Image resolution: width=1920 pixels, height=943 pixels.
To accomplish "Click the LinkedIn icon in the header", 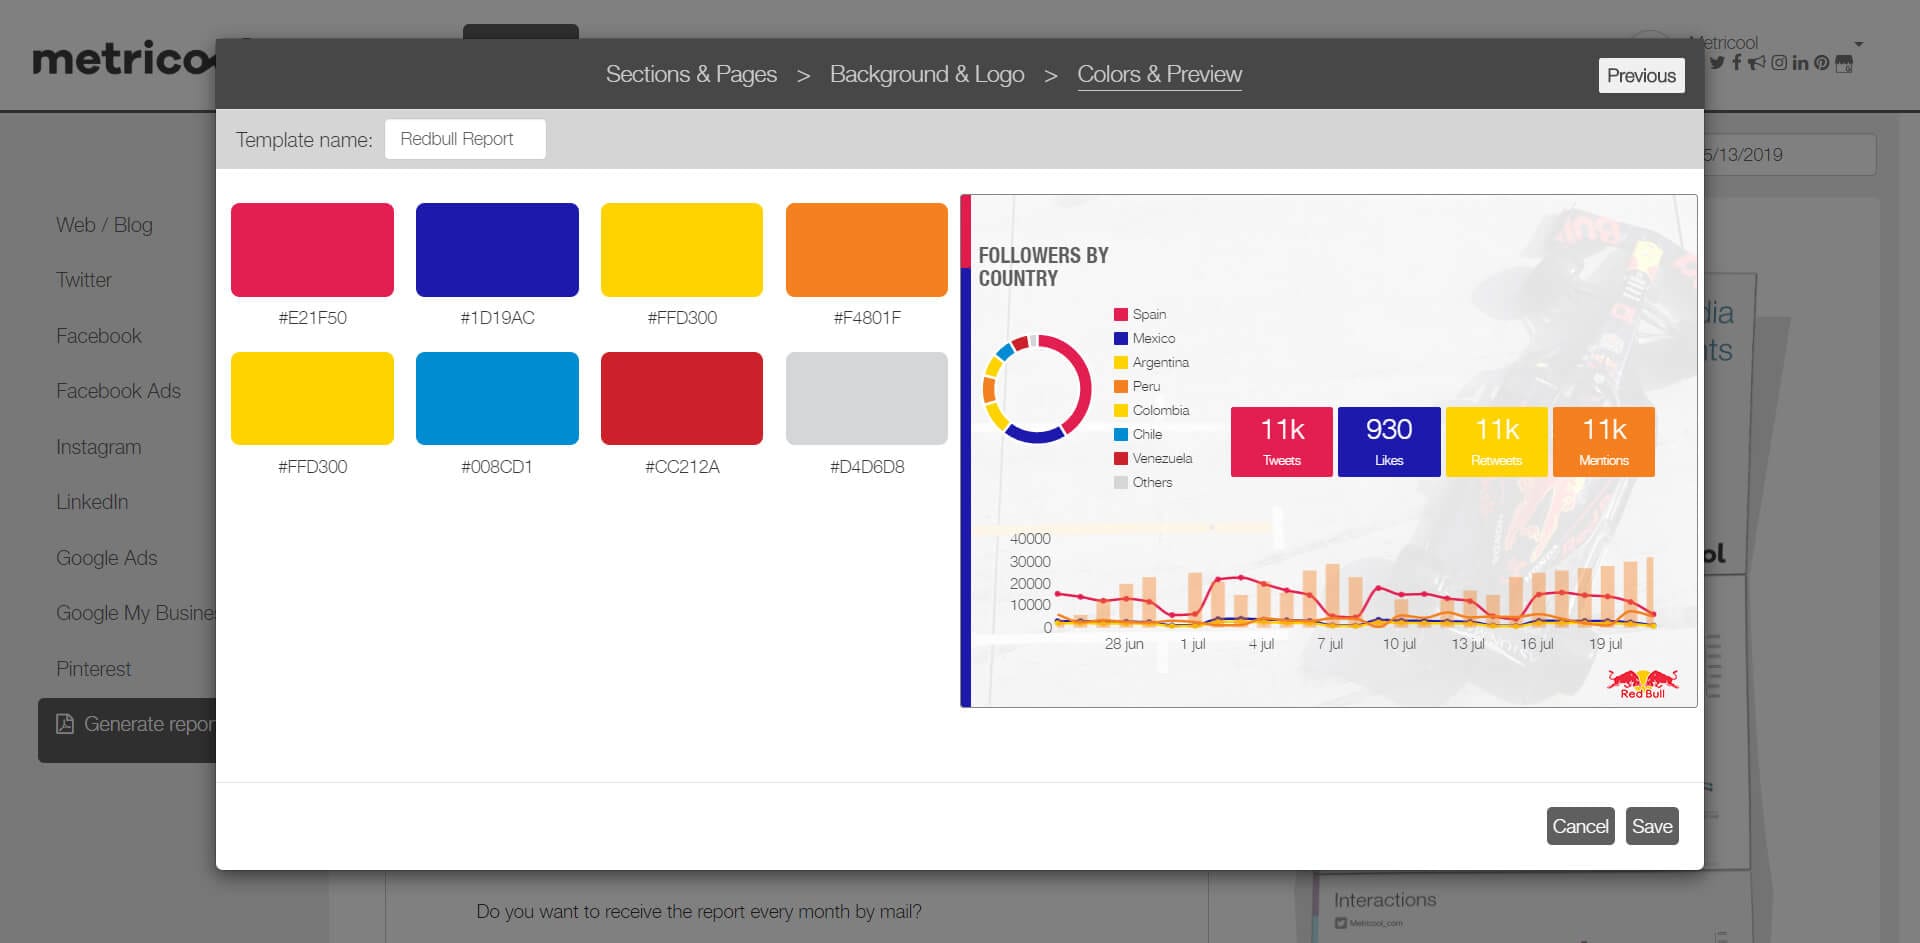I will (x=1800, y=63).
